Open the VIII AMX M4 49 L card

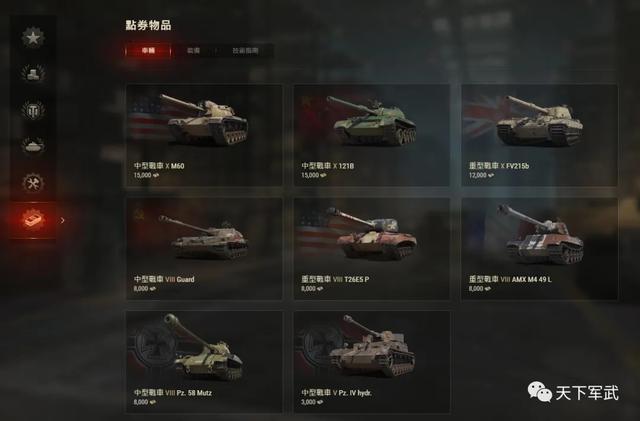[x=540, y=249]
